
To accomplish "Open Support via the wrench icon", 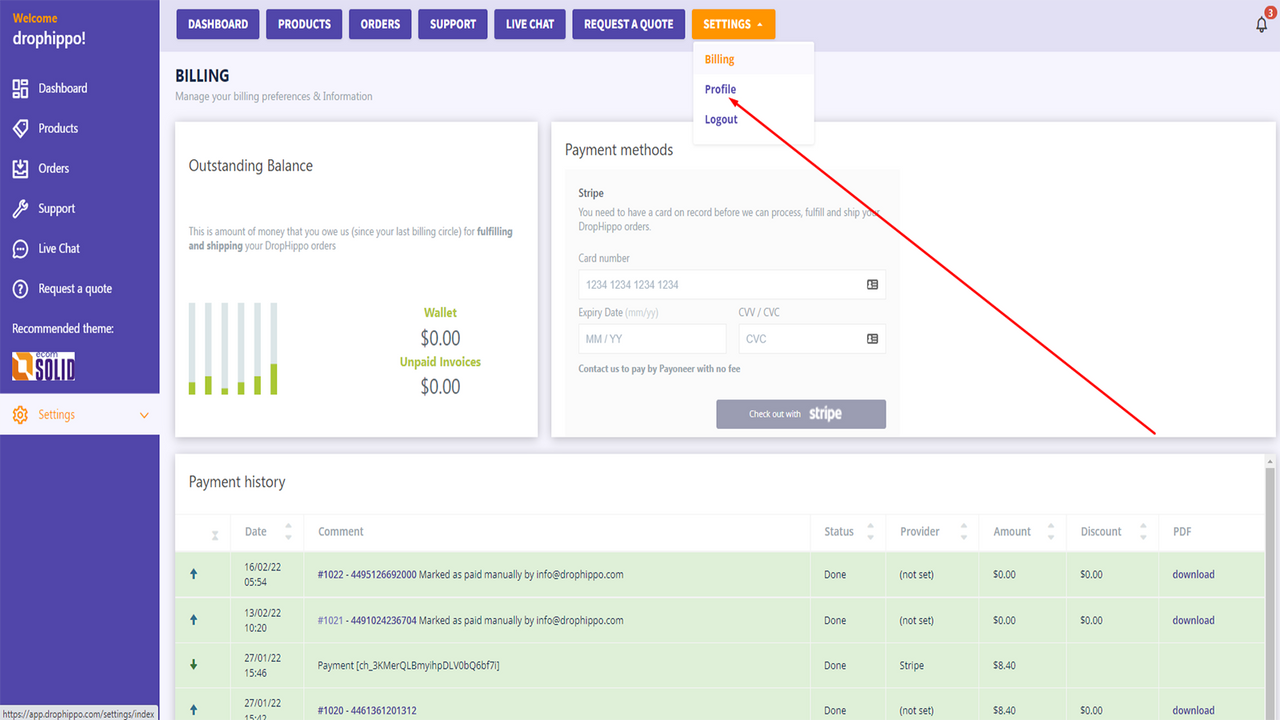I will (x=20, y=208).
